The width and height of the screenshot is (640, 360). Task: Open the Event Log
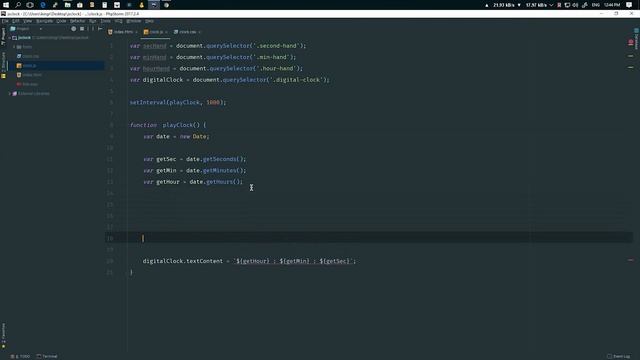[618, 356]
